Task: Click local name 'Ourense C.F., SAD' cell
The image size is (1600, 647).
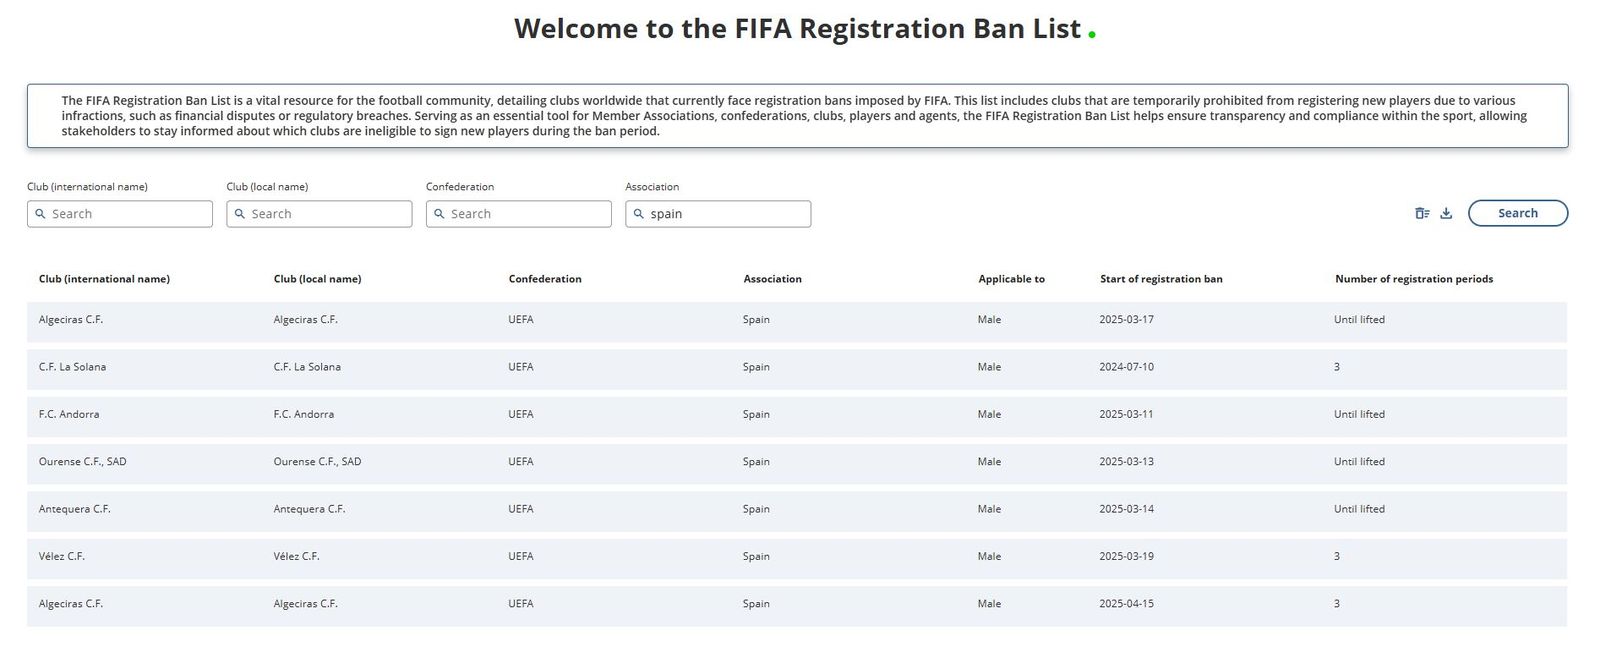Action: coord(317,462)
